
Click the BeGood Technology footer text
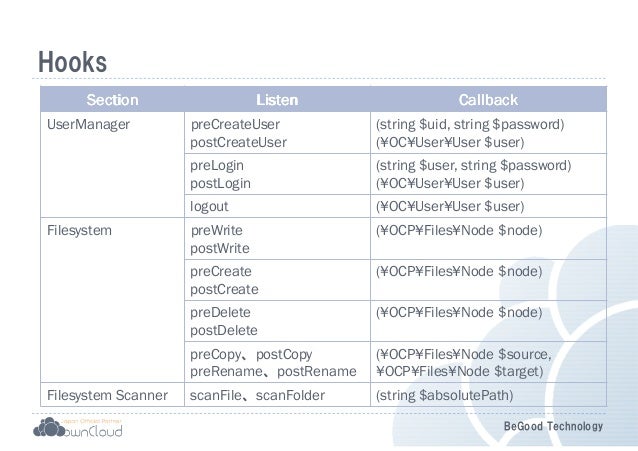tap(553, 426)
